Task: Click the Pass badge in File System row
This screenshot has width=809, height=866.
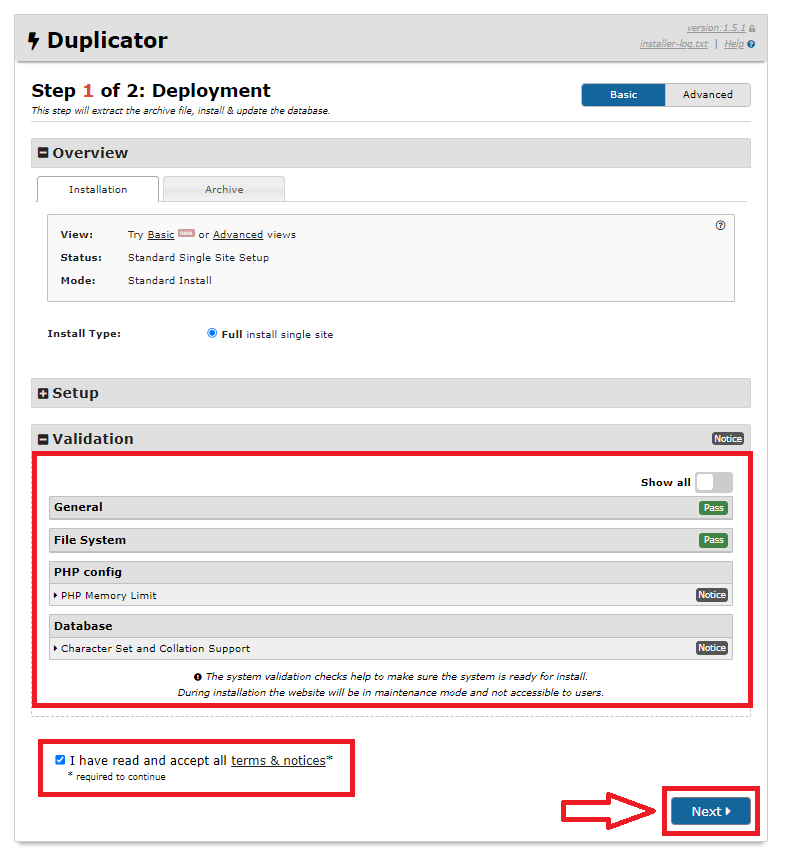Action: tap(713, 540)
